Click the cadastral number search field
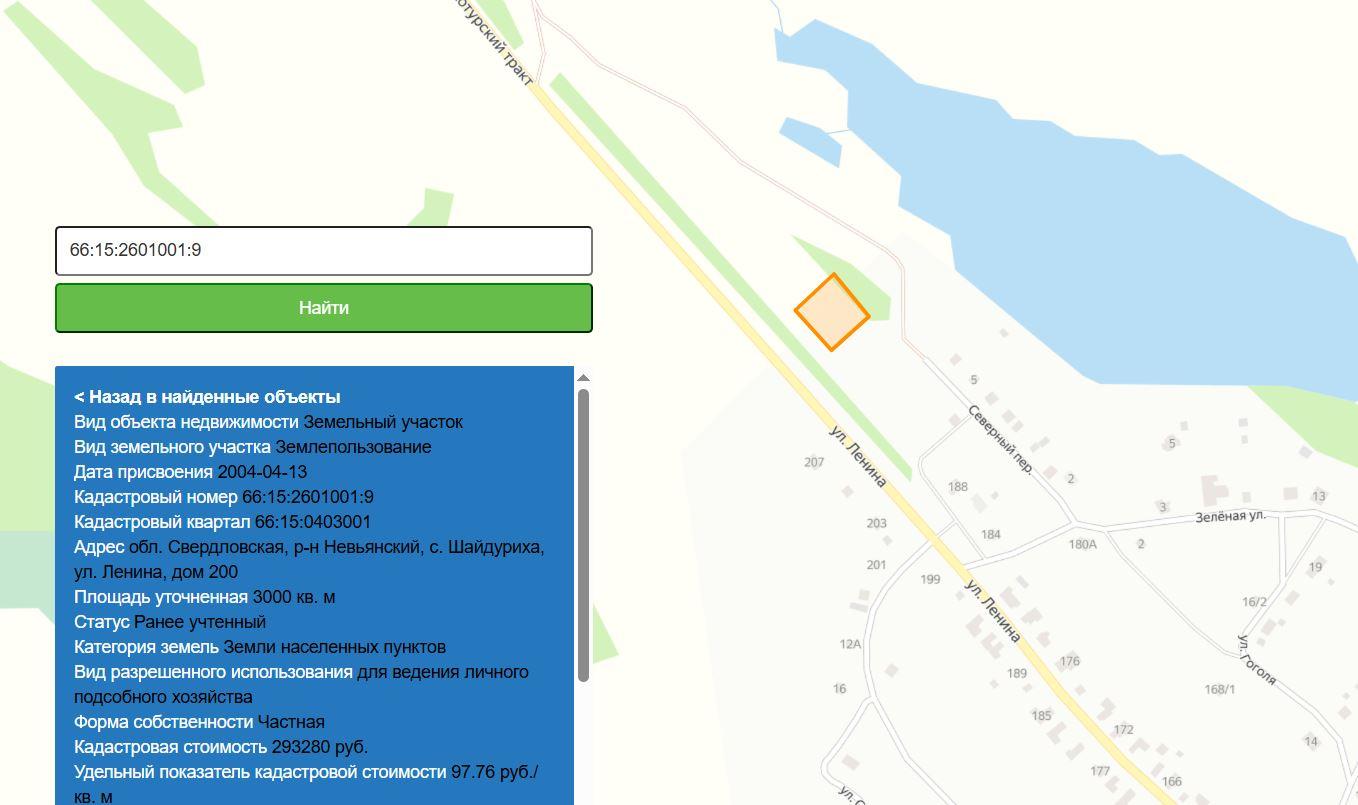 click(323, 250)
